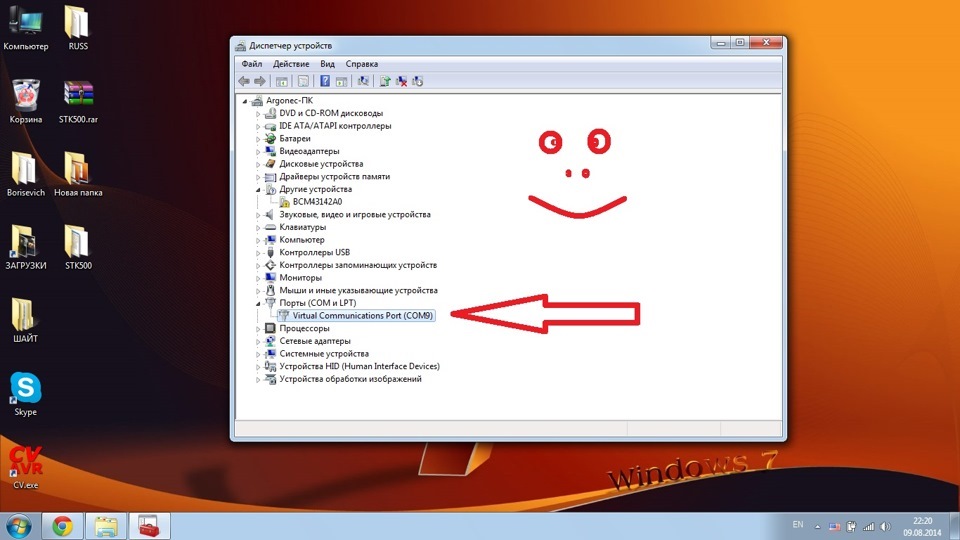Expand the Процессоры node
Screen dimensions: 960x540
258,329
